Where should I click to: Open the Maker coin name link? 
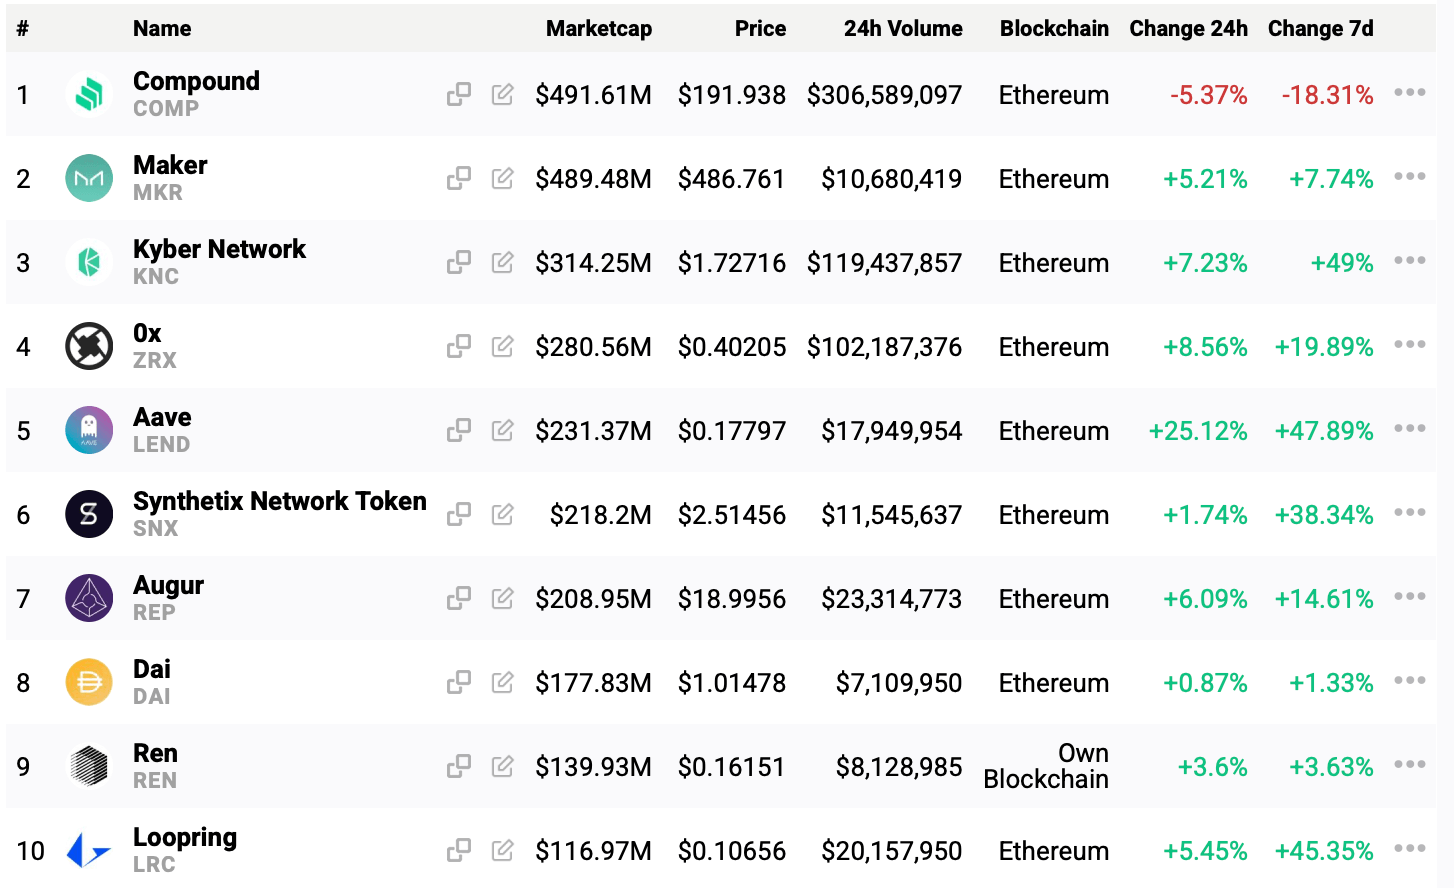click(x=170, y=165)
